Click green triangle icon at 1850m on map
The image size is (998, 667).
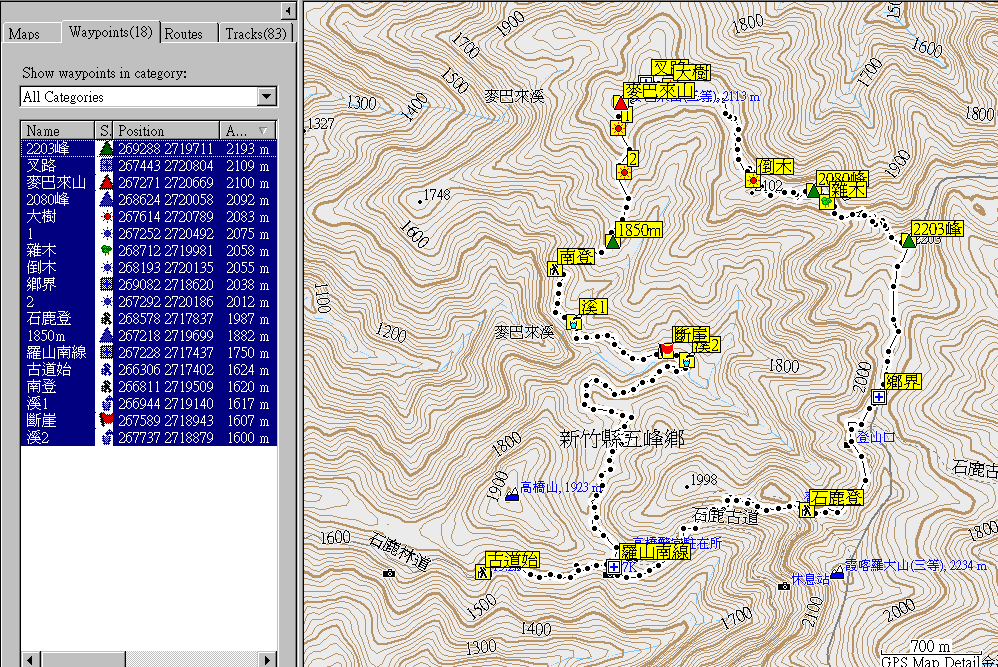pyautogui.click(x=612, y=242)
